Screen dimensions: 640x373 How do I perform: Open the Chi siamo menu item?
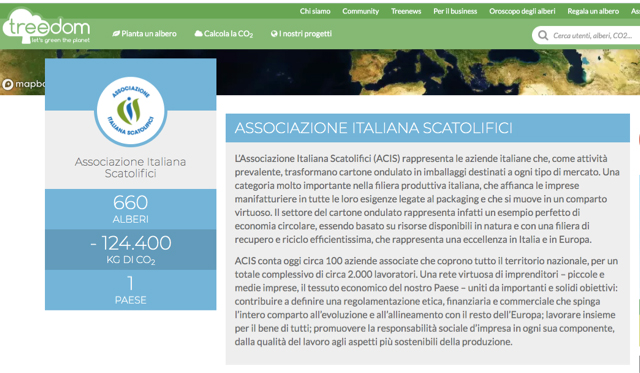pos(315,11)
